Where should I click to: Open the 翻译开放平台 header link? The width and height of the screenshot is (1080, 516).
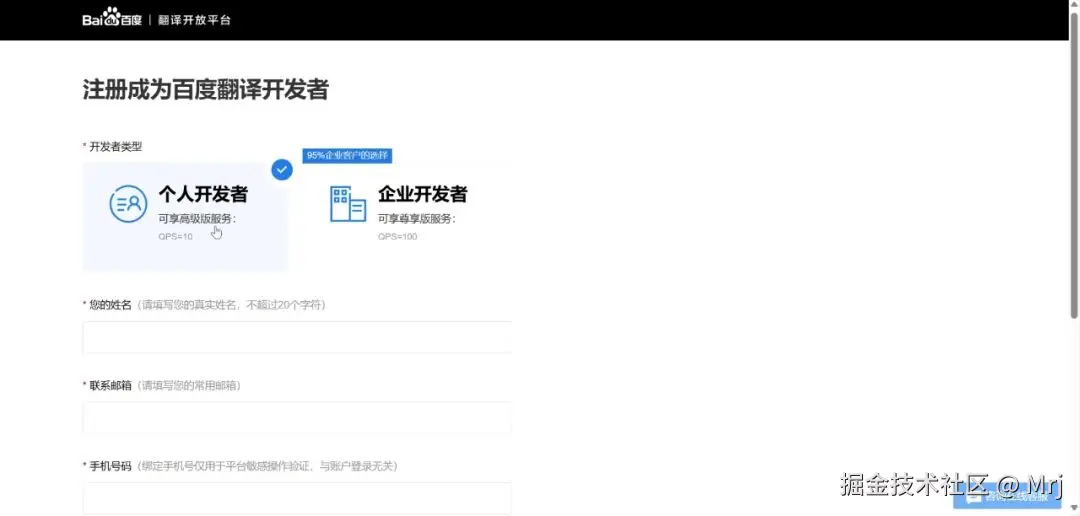(x=194, y=20)
